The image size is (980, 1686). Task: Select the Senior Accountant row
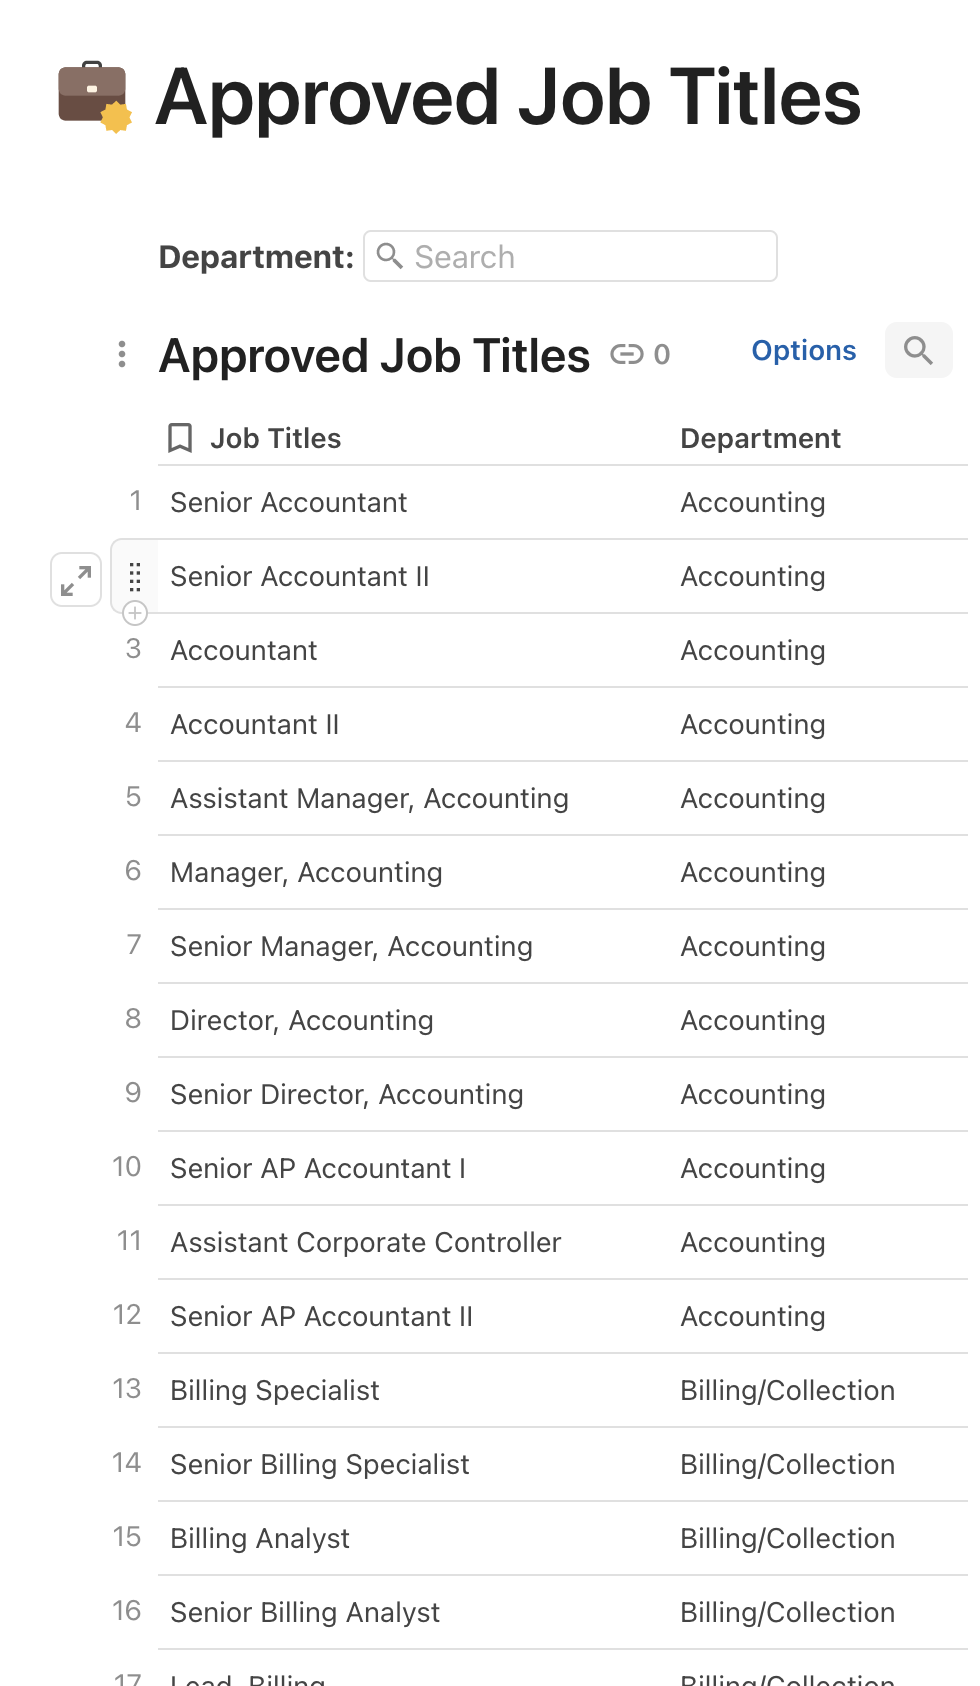(288, 502)
